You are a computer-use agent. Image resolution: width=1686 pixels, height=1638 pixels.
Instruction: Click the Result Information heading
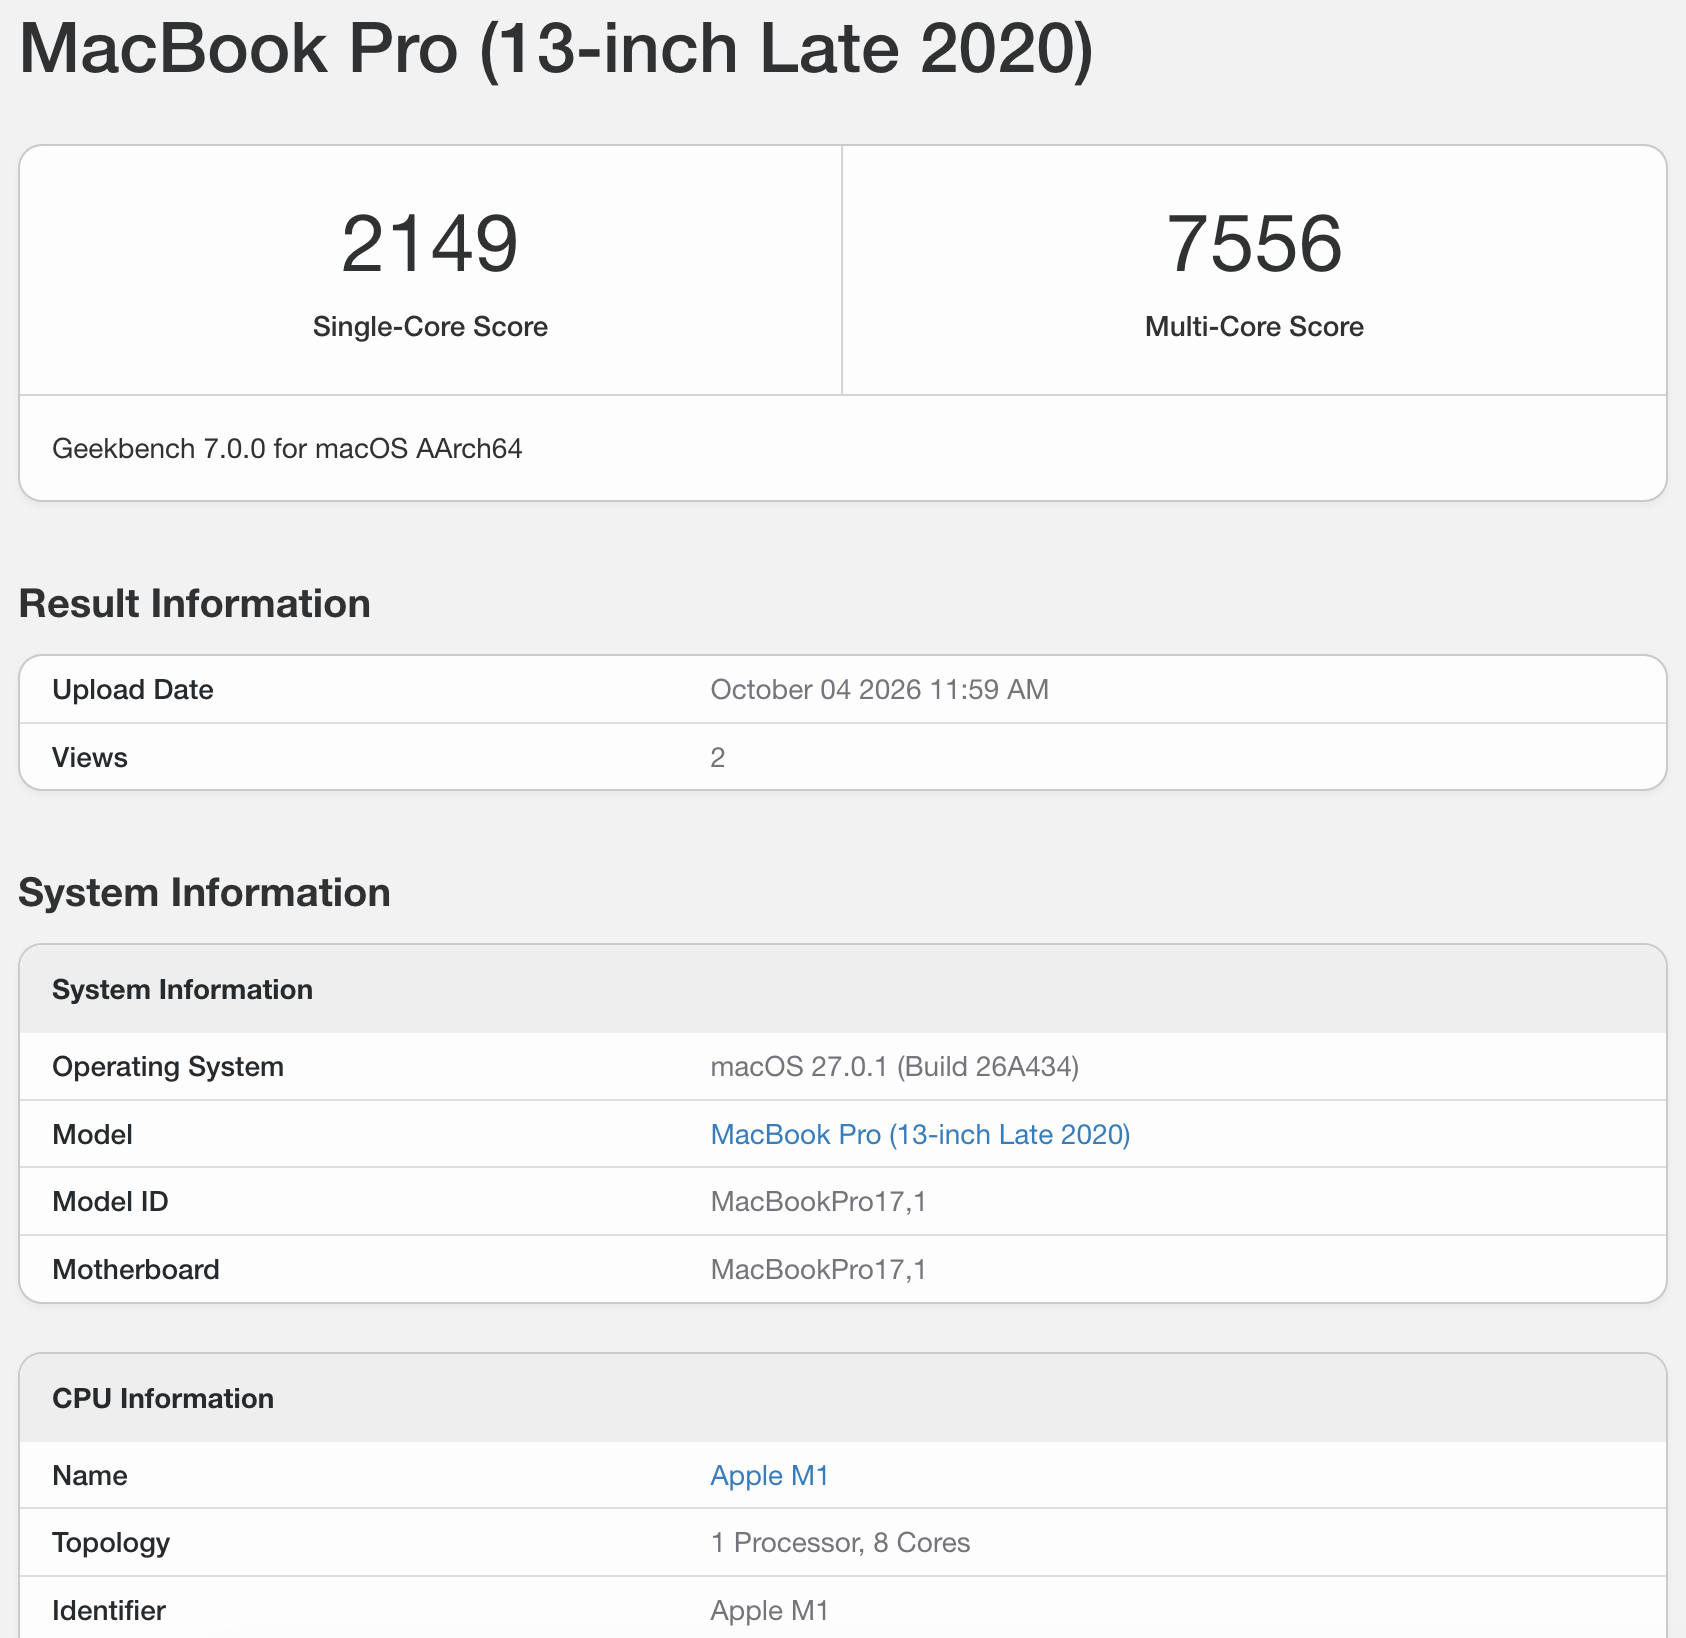click(x=194, y=604)
